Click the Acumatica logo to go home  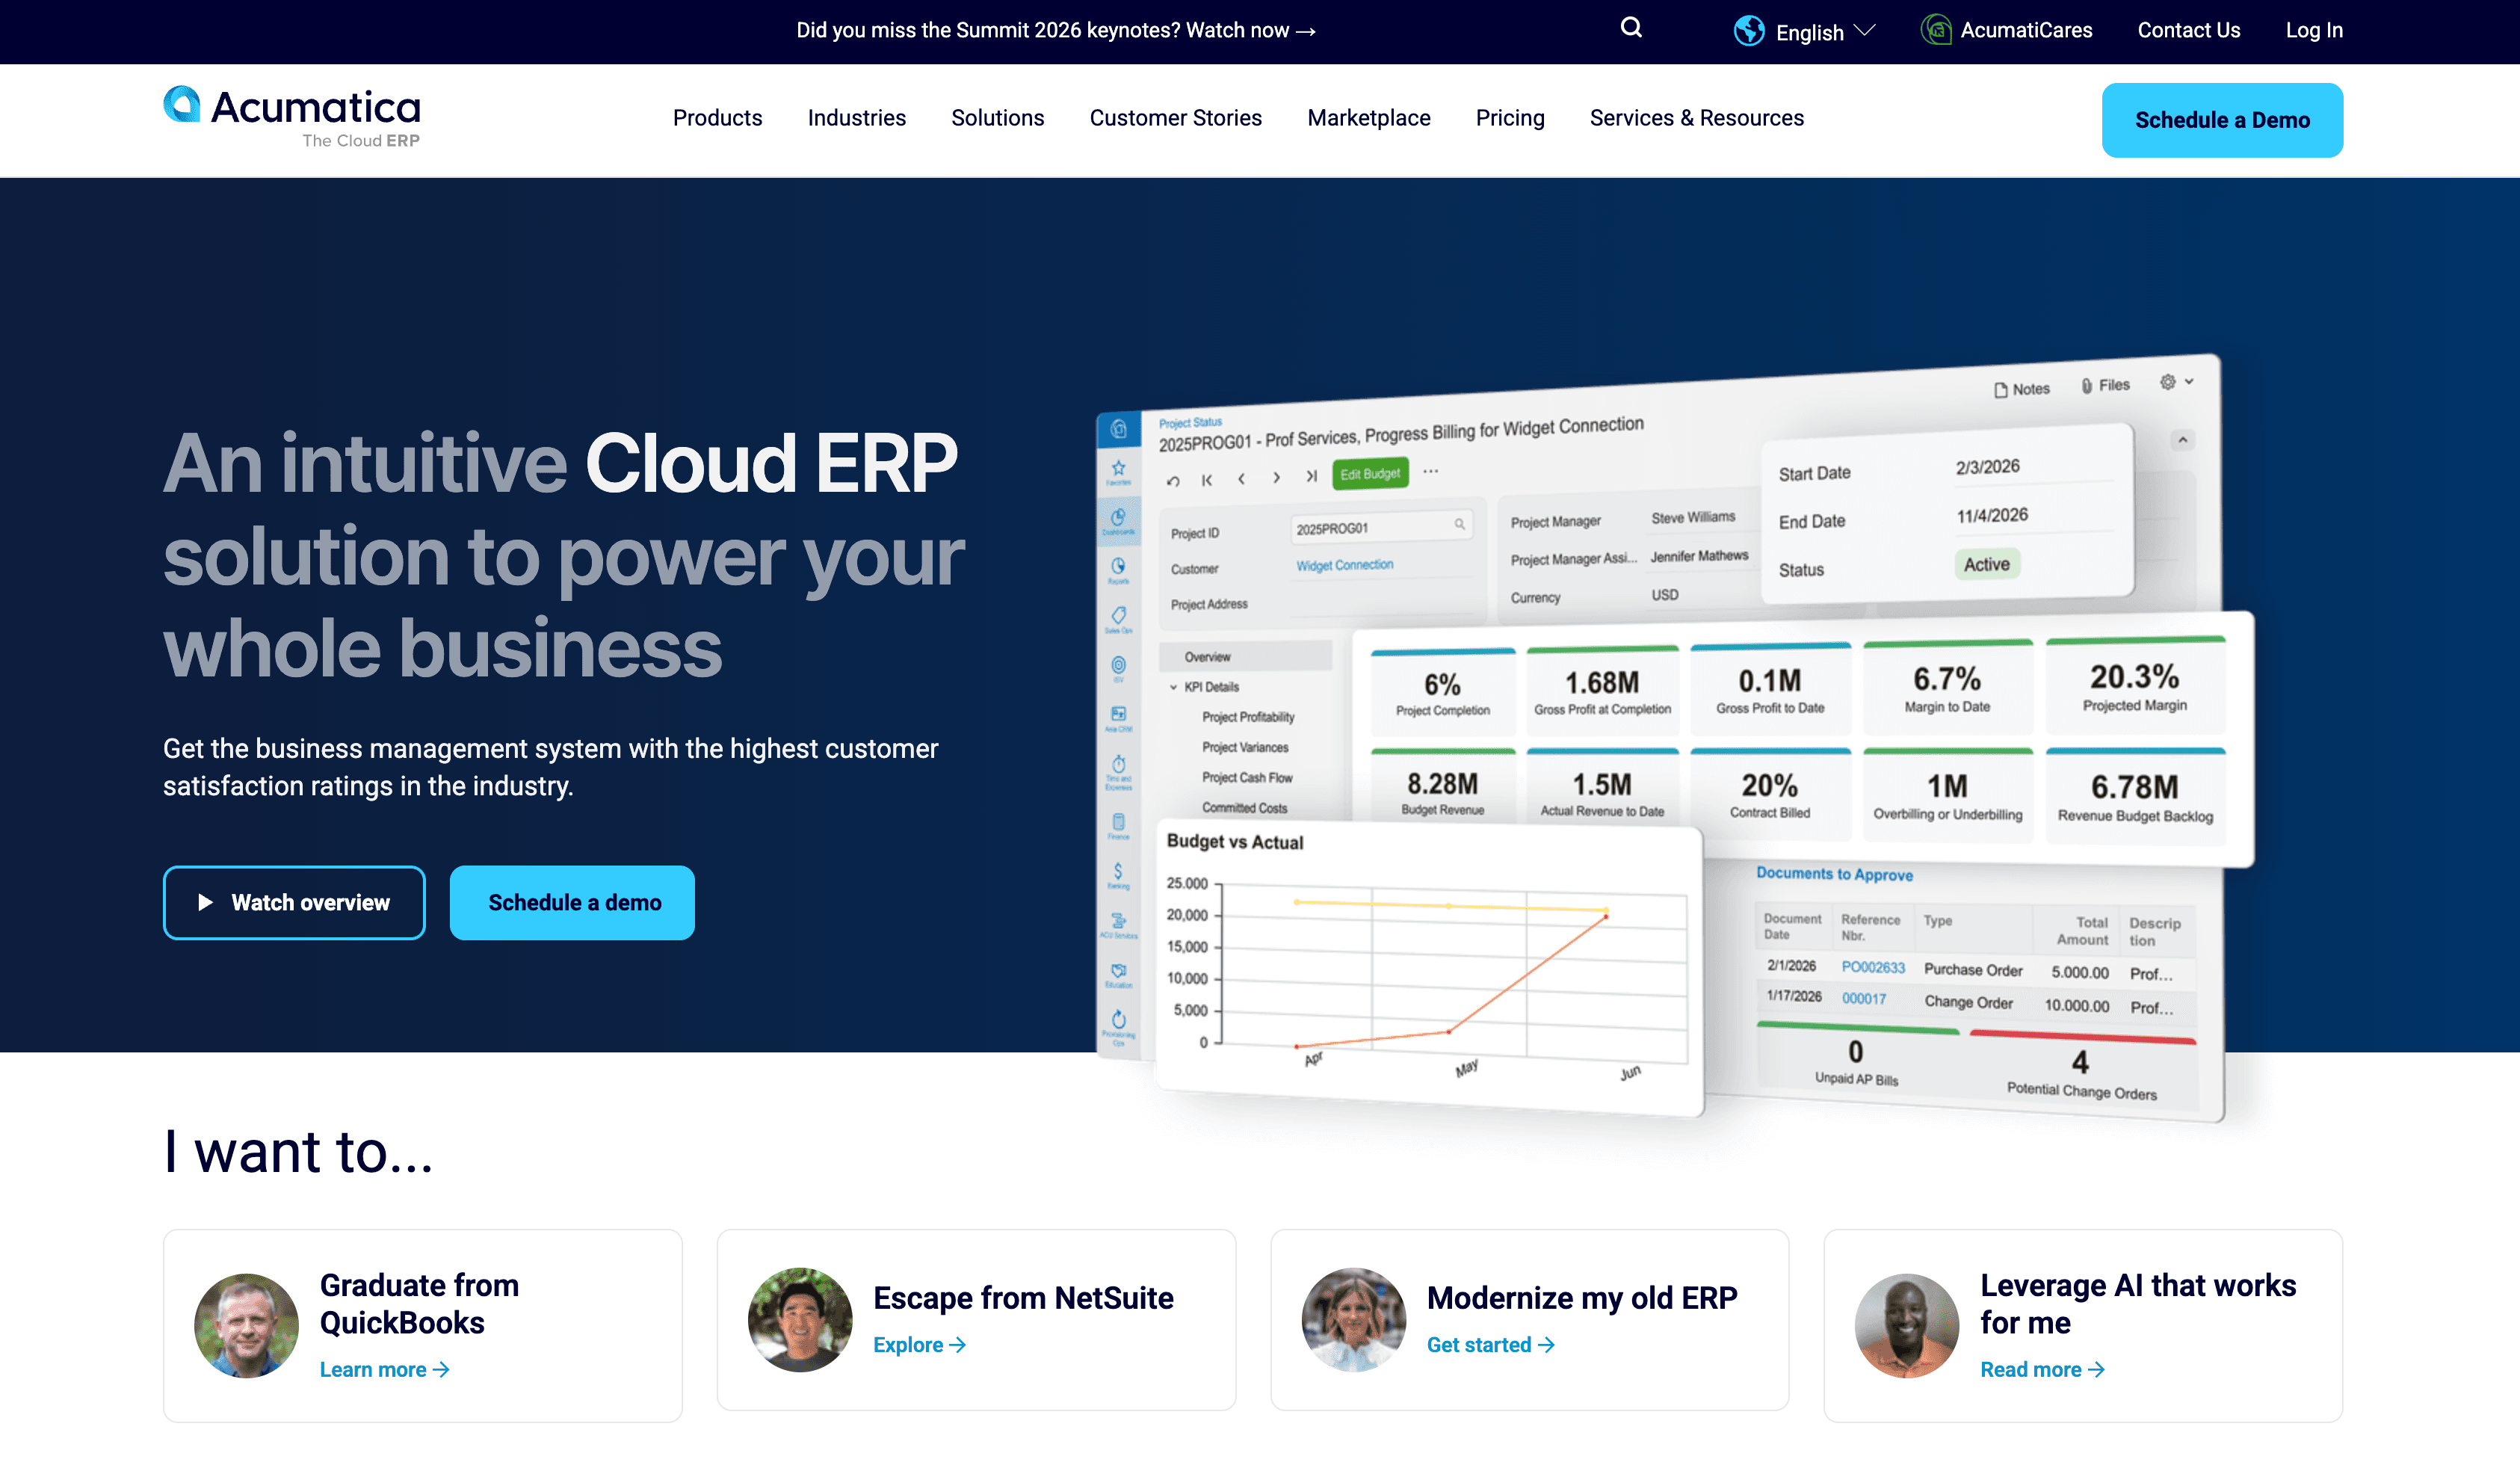click(292, 117)
